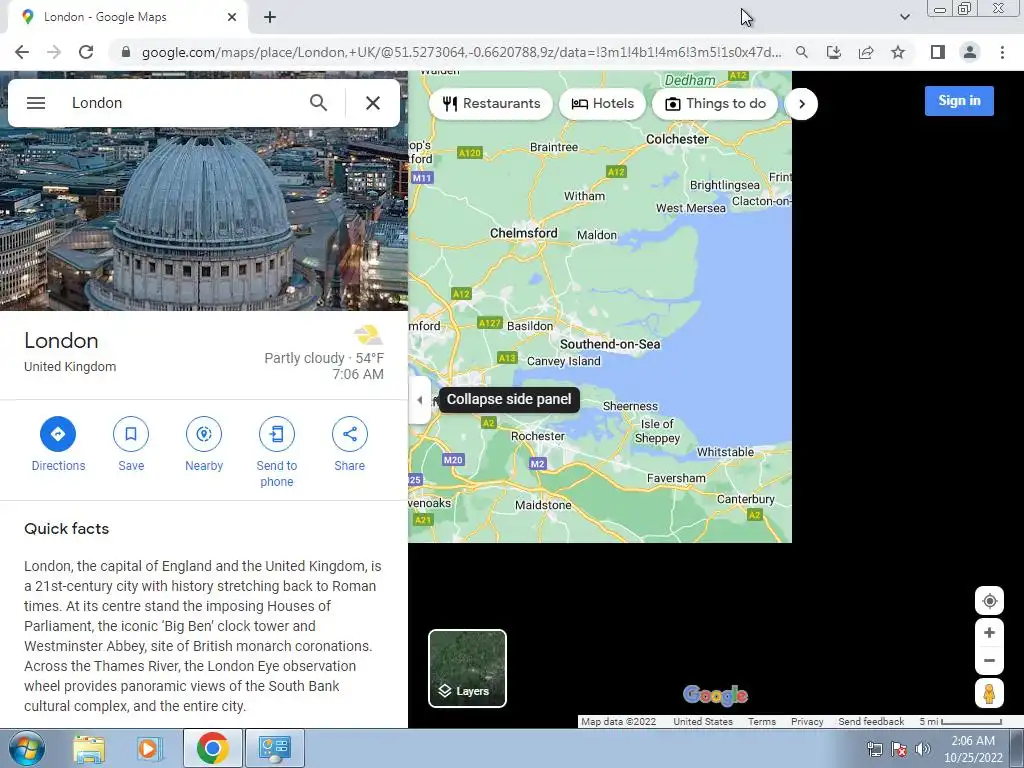Image resolution: width=1024 pixels, height=768 pixels.
Task: Click the partly cloudy weather icon
Action: coord(368,335)
